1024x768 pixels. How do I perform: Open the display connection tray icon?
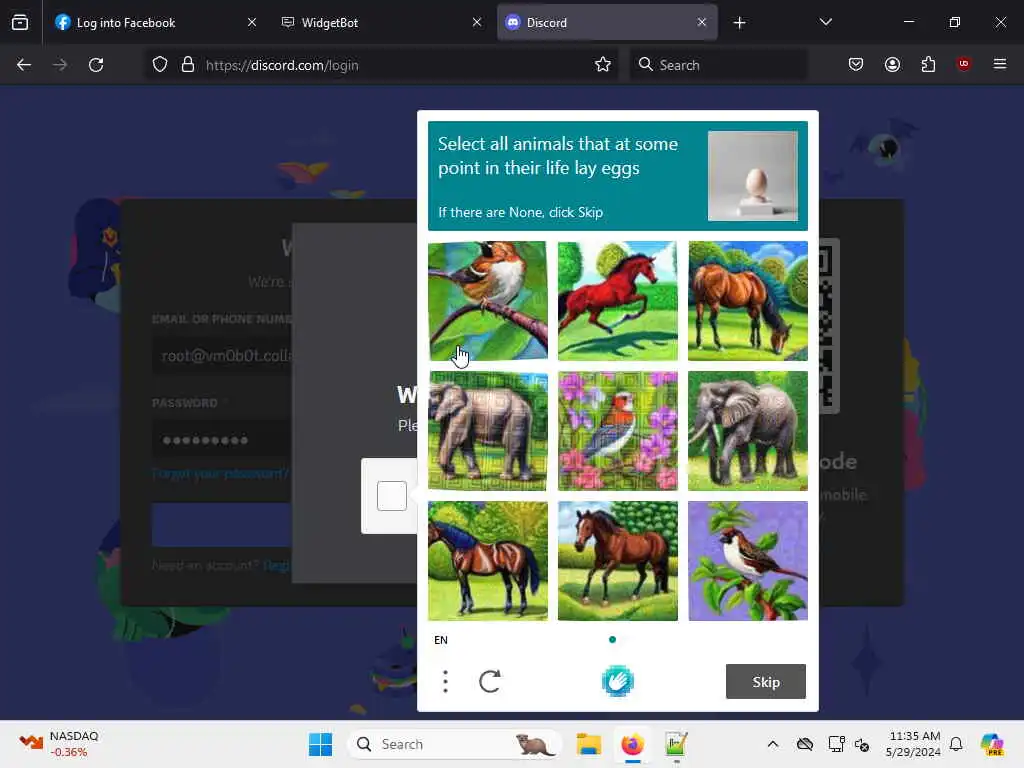click(835, 744)
